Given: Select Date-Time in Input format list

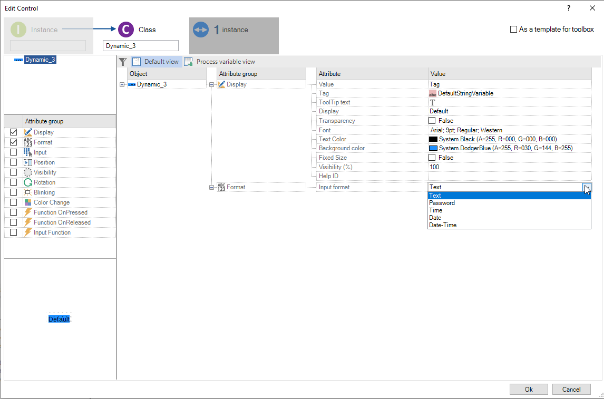Looking at the screenshot, I should 509,225.
